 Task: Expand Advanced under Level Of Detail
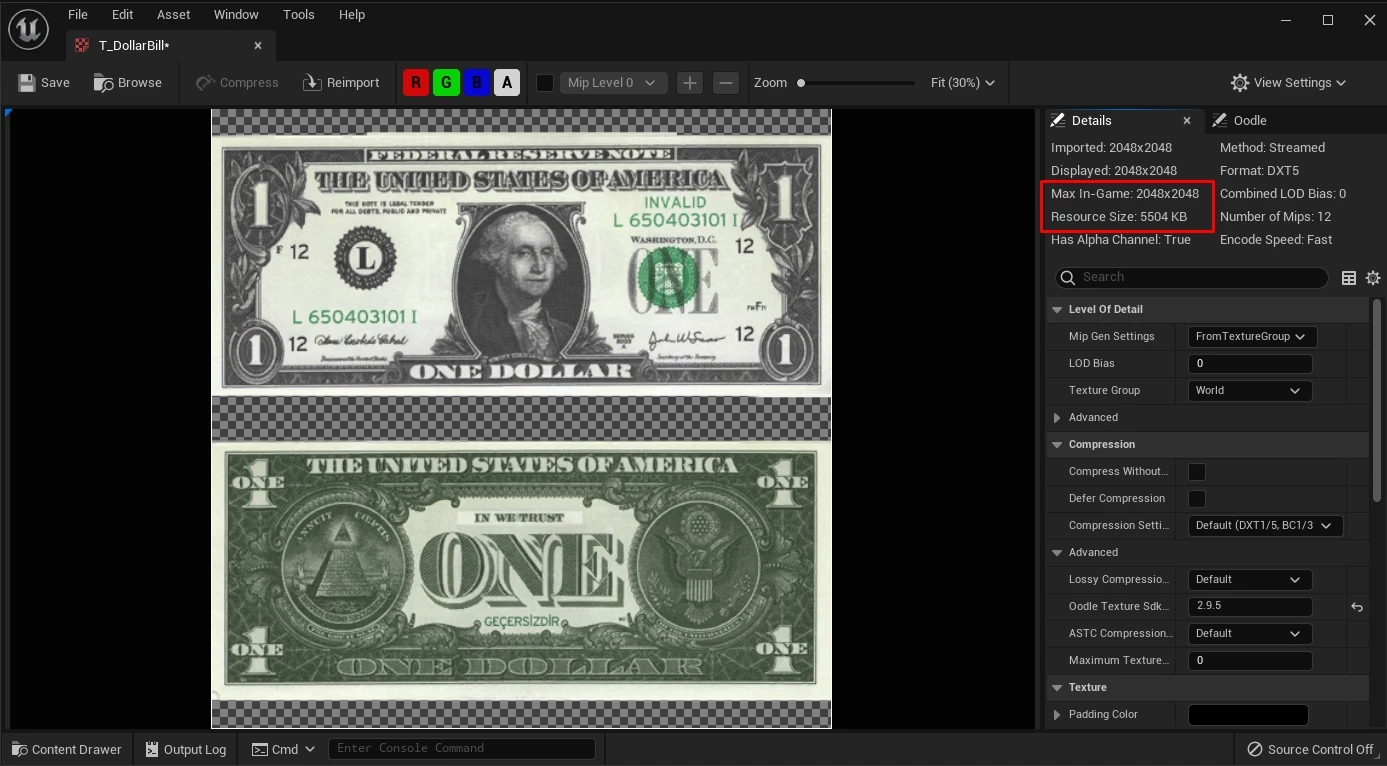pyautogui.click(x=1057, y=418)
